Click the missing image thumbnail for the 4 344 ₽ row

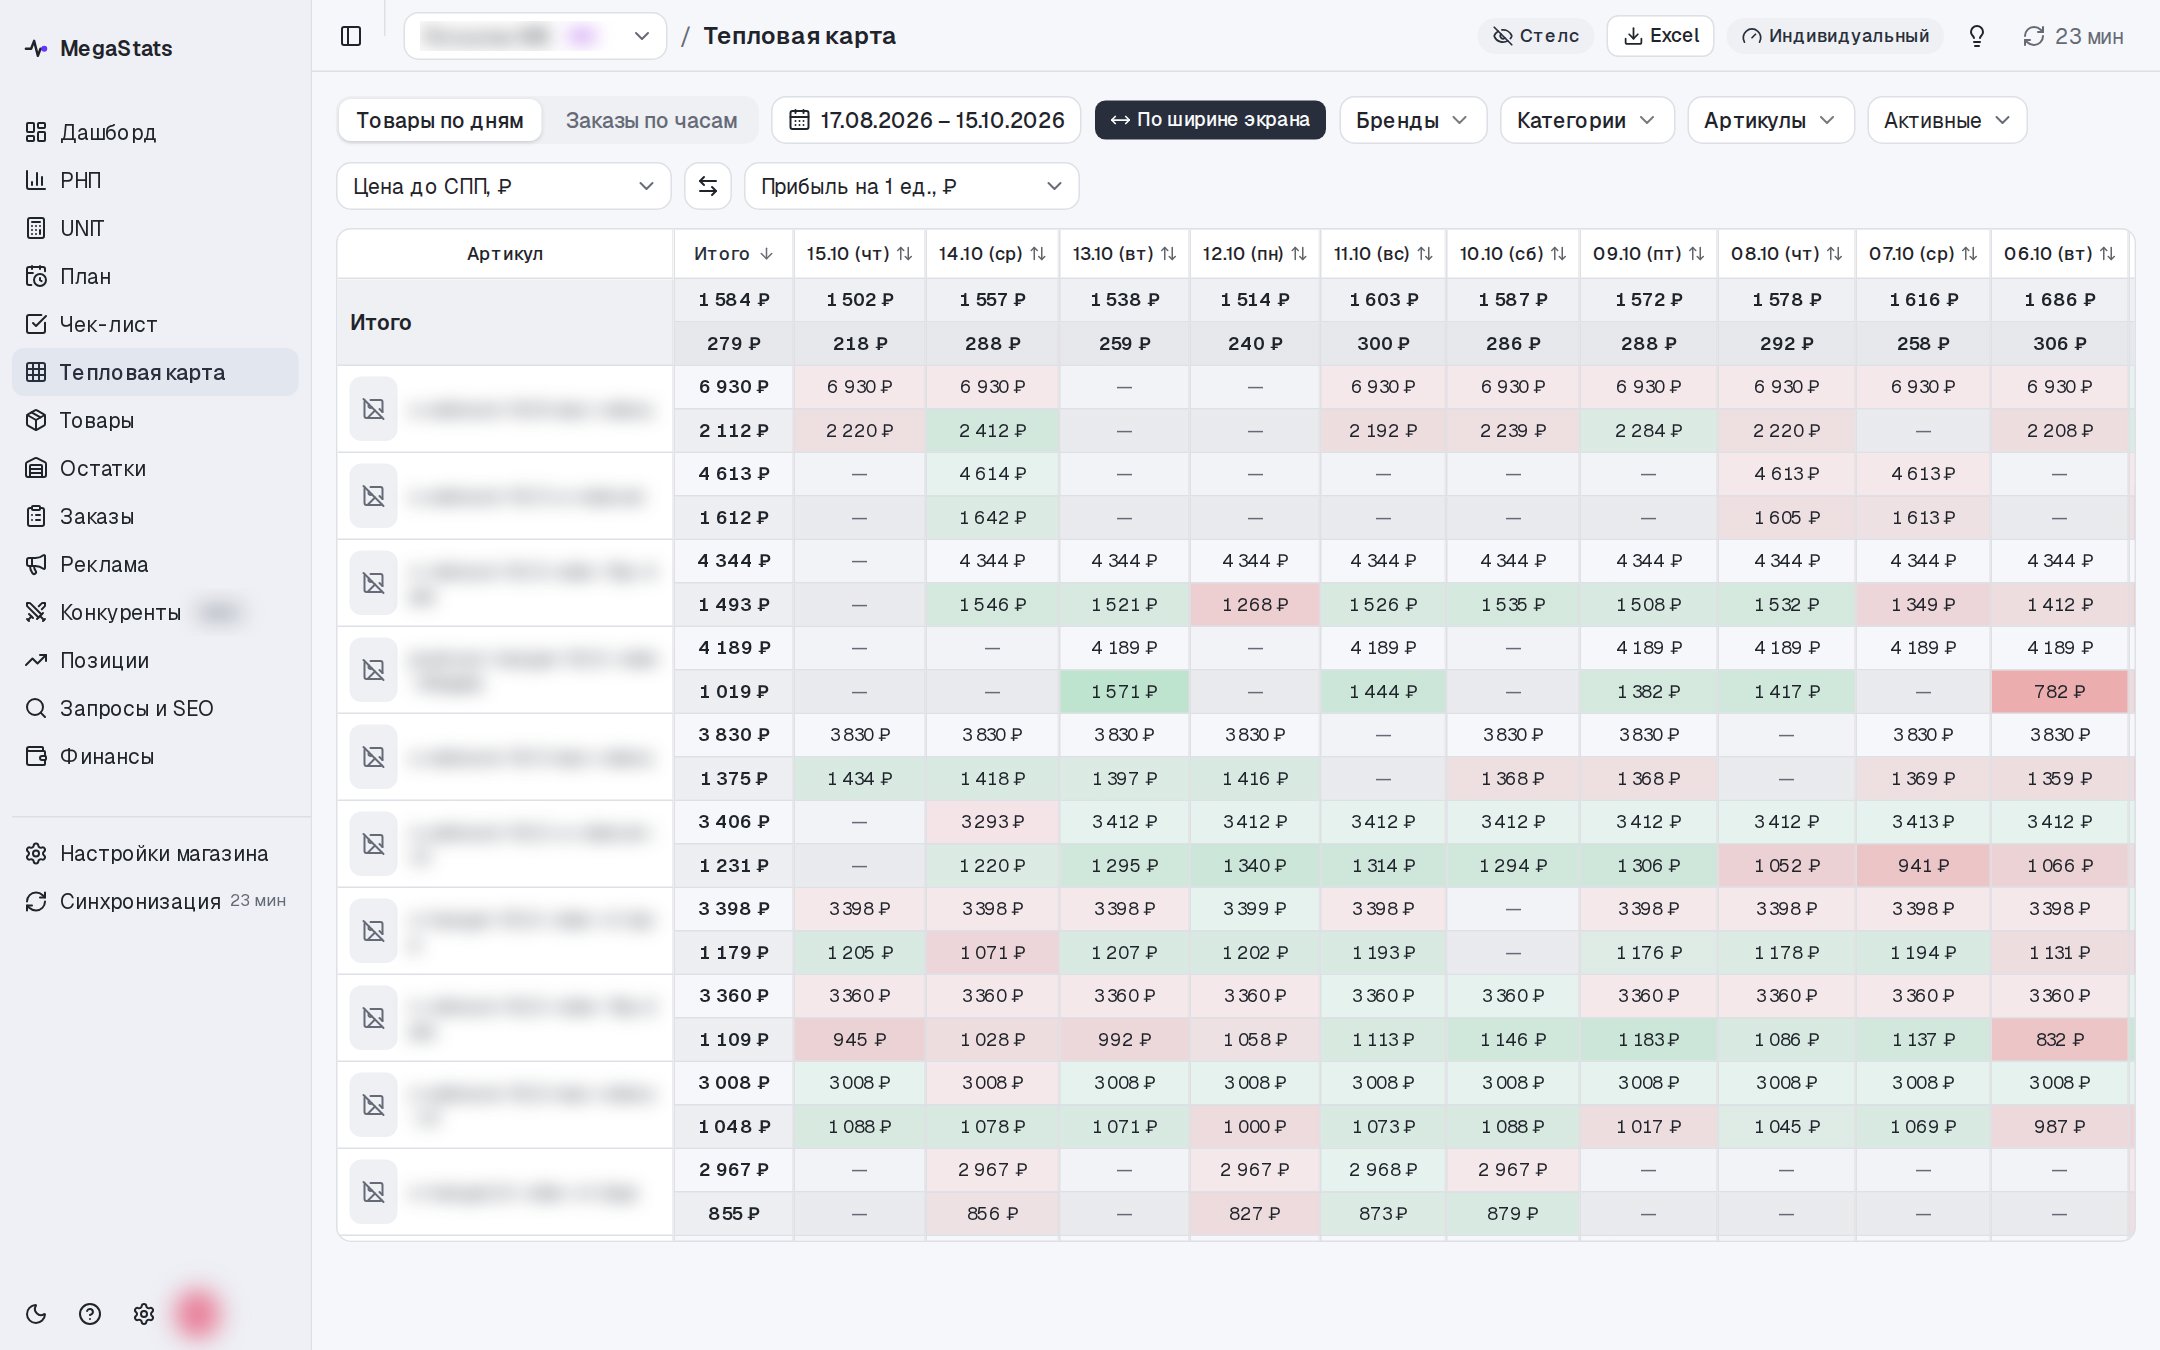pyautogui.click(x=374, y=583)
